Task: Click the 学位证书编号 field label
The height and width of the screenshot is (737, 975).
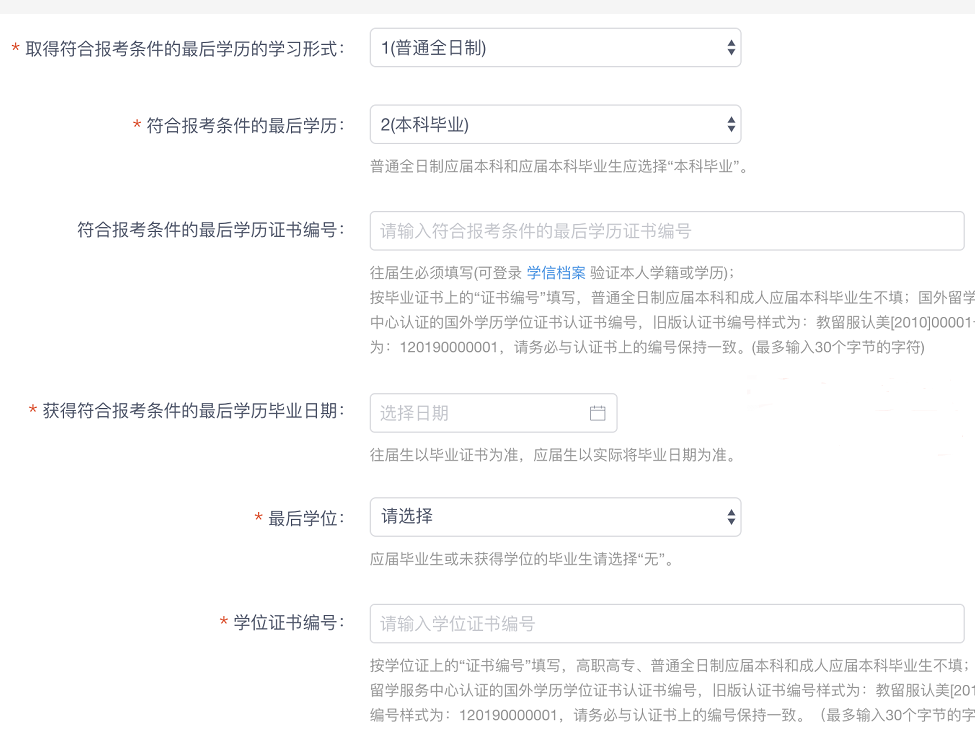Action: coord(288,623)
